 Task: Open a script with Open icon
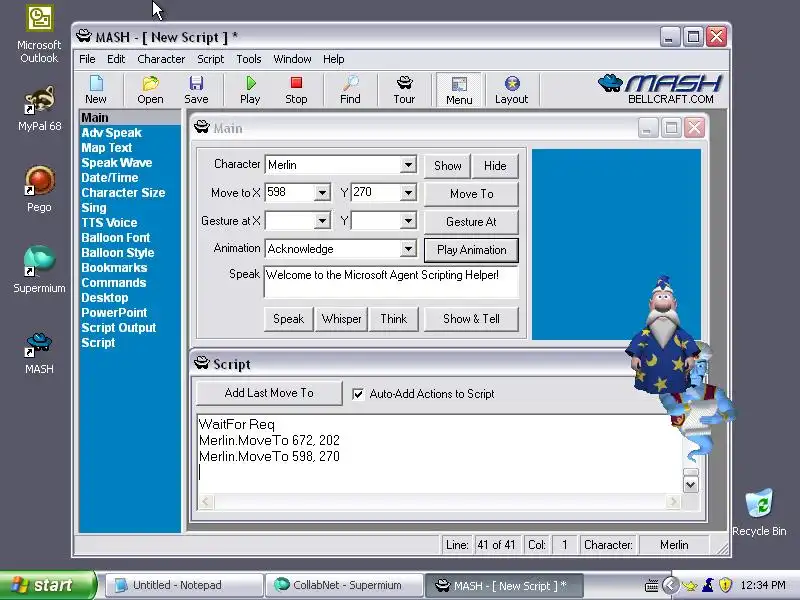(x=150, y=90)
